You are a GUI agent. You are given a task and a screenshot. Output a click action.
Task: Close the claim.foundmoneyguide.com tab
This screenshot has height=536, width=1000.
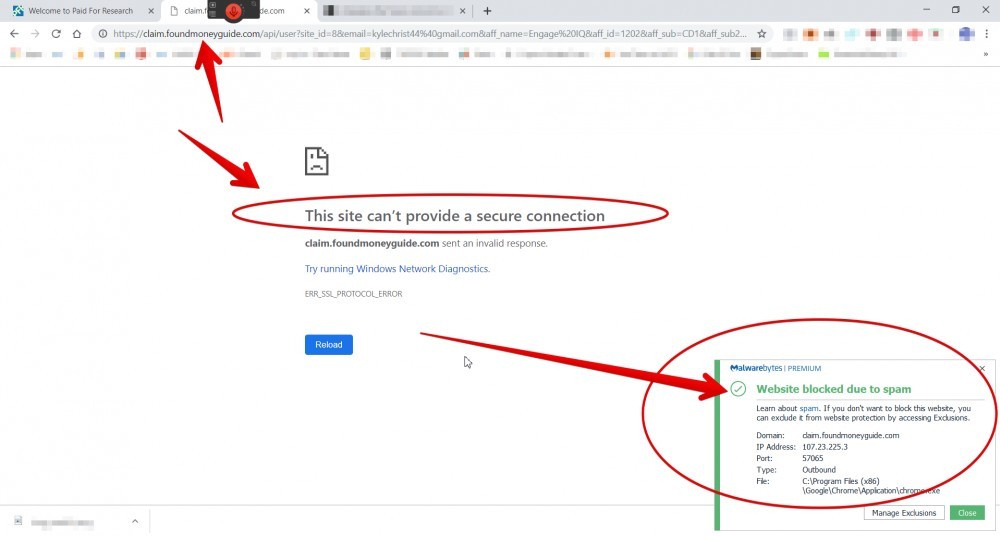[x=307, y=11]
